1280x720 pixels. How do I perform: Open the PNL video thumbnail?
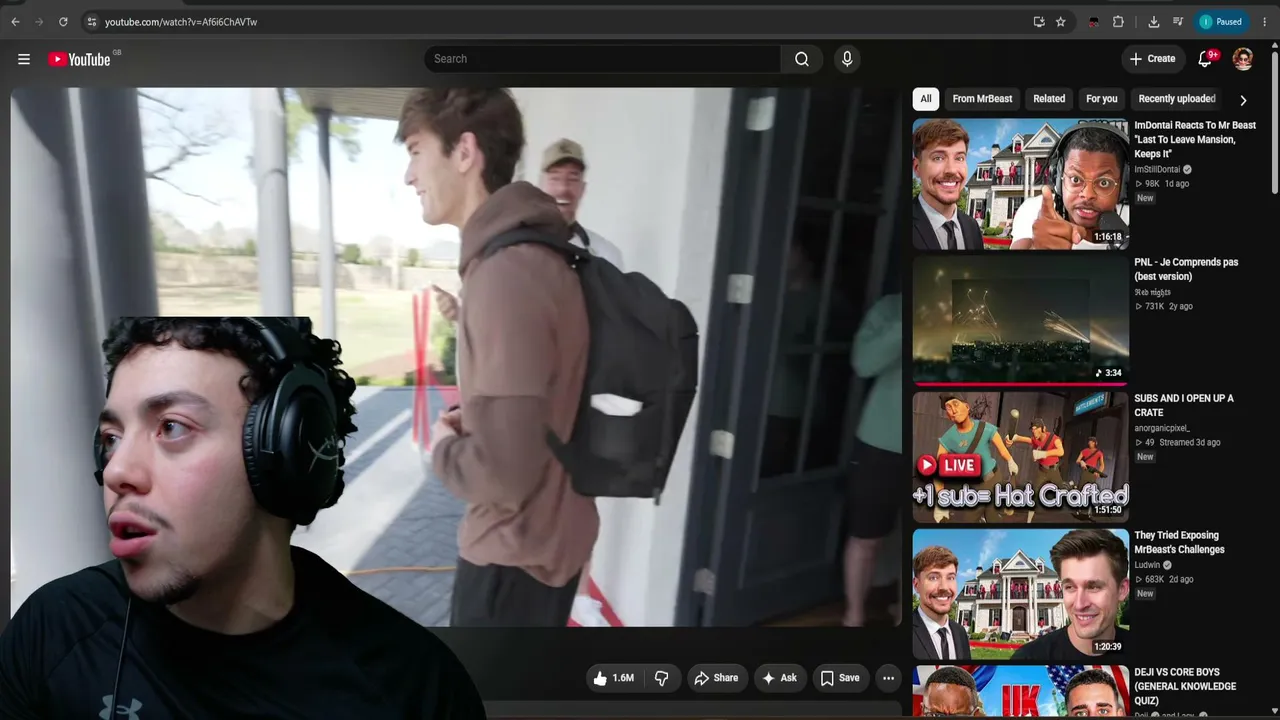coord(1021,320)
